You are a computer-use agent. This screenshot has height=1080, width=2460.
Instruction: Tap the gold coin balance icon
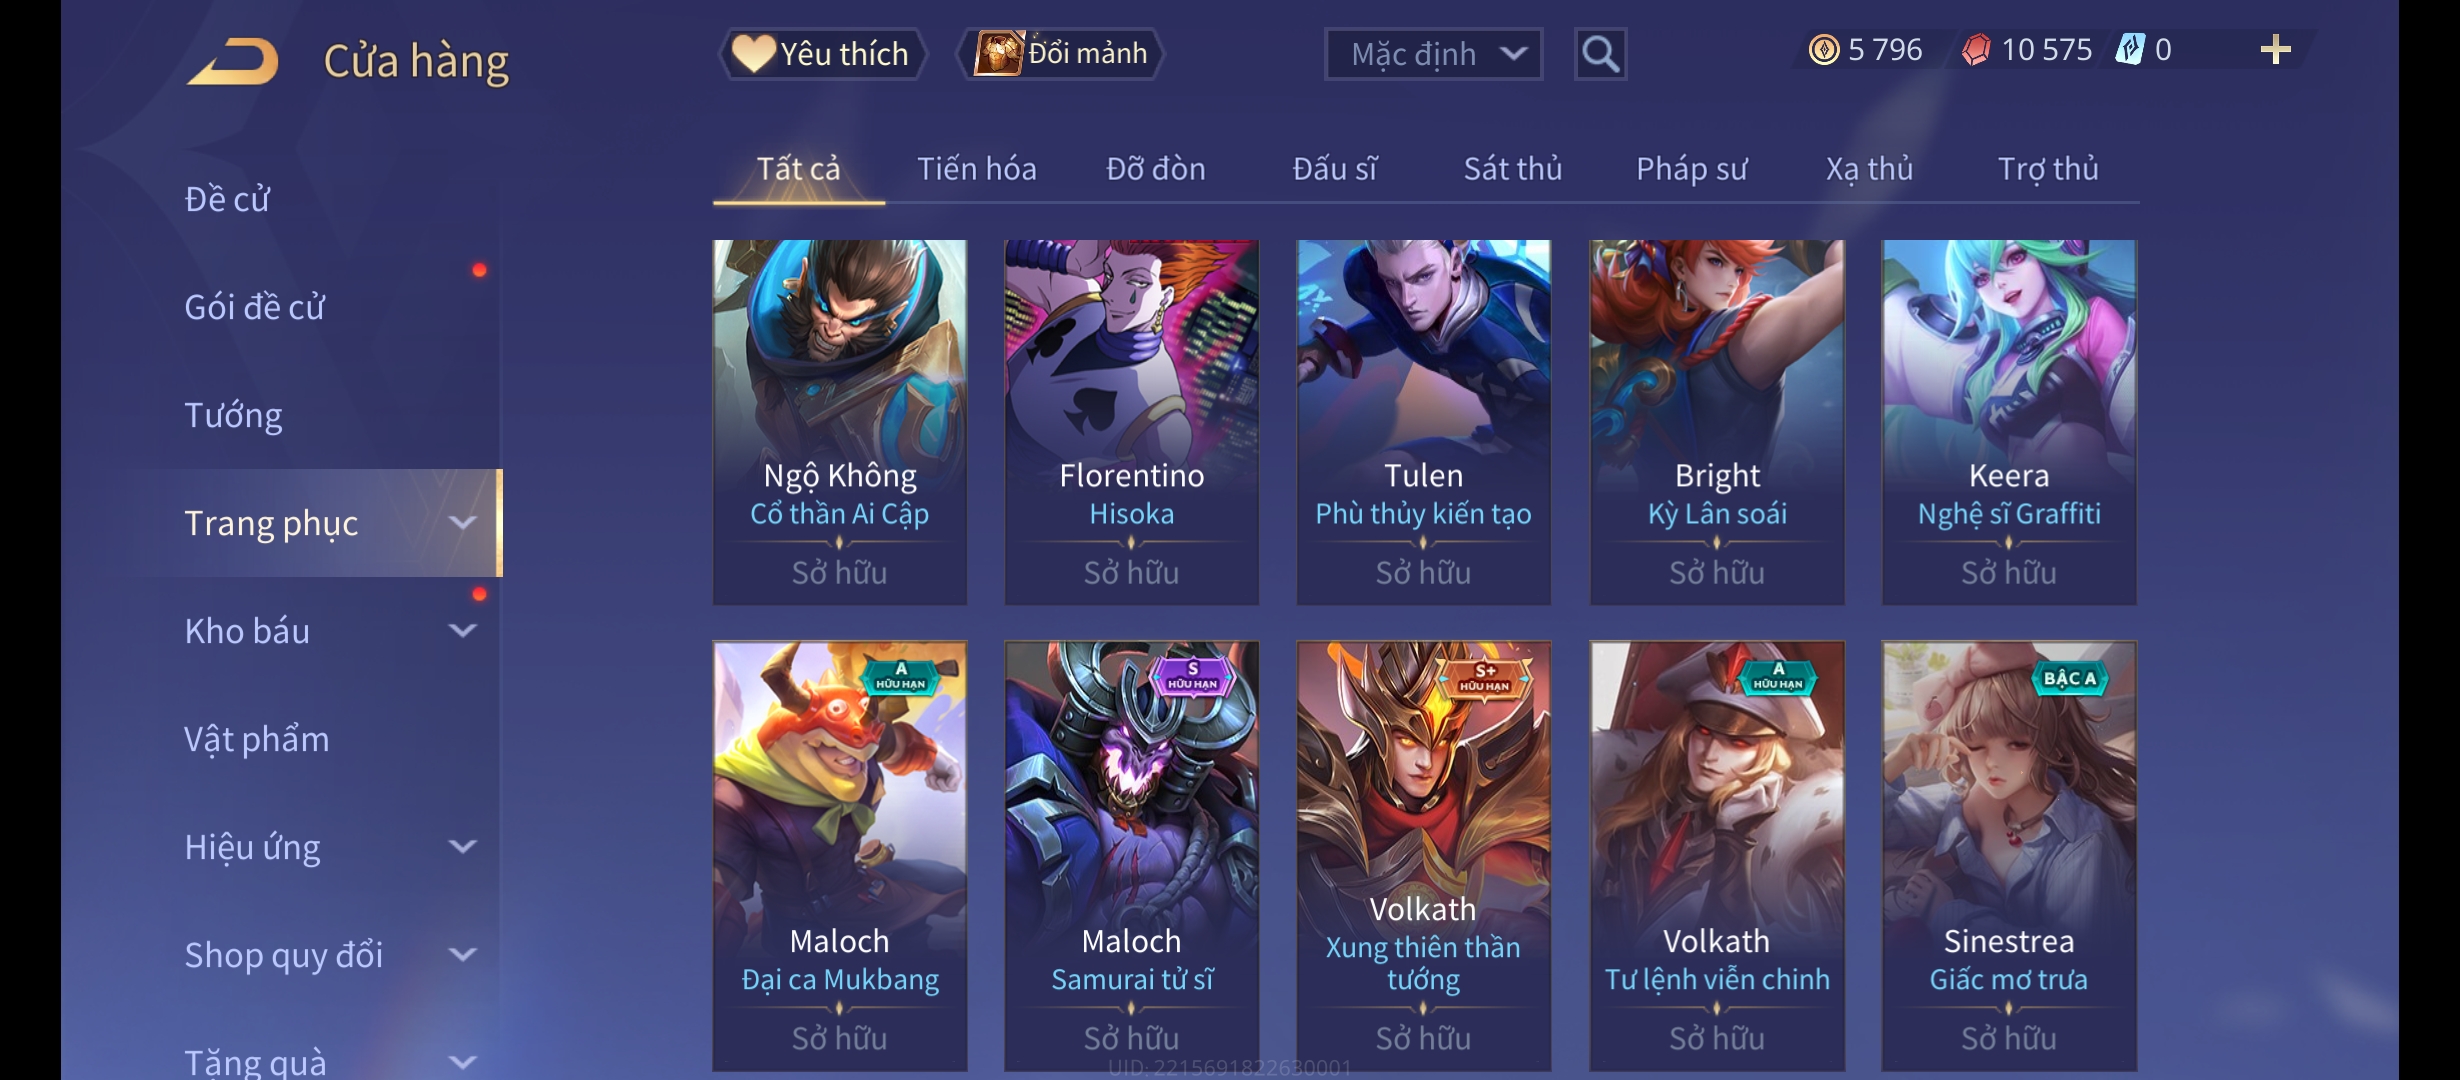1824,50
